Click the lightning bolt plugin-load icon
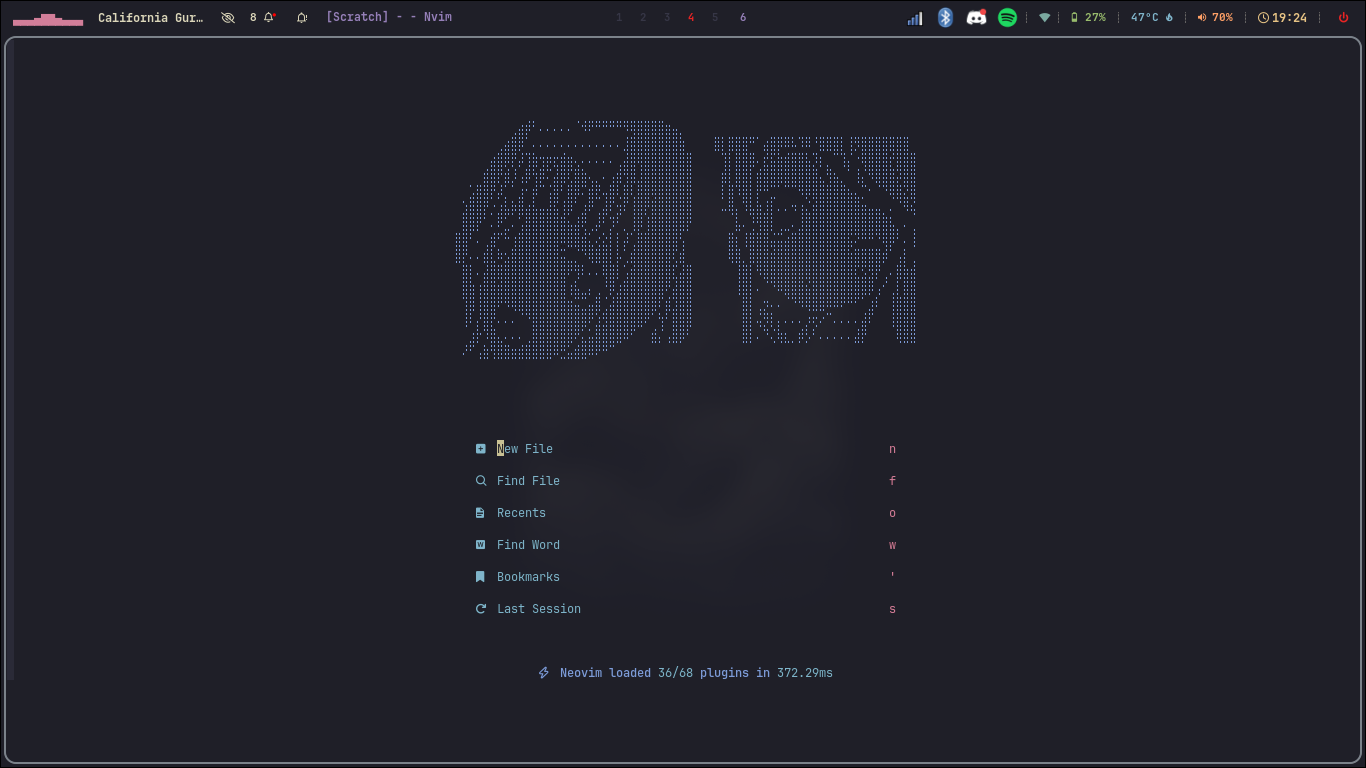The height and width of the screenshot is (768, 1366). pyautogui.click(x=543, y=672)
